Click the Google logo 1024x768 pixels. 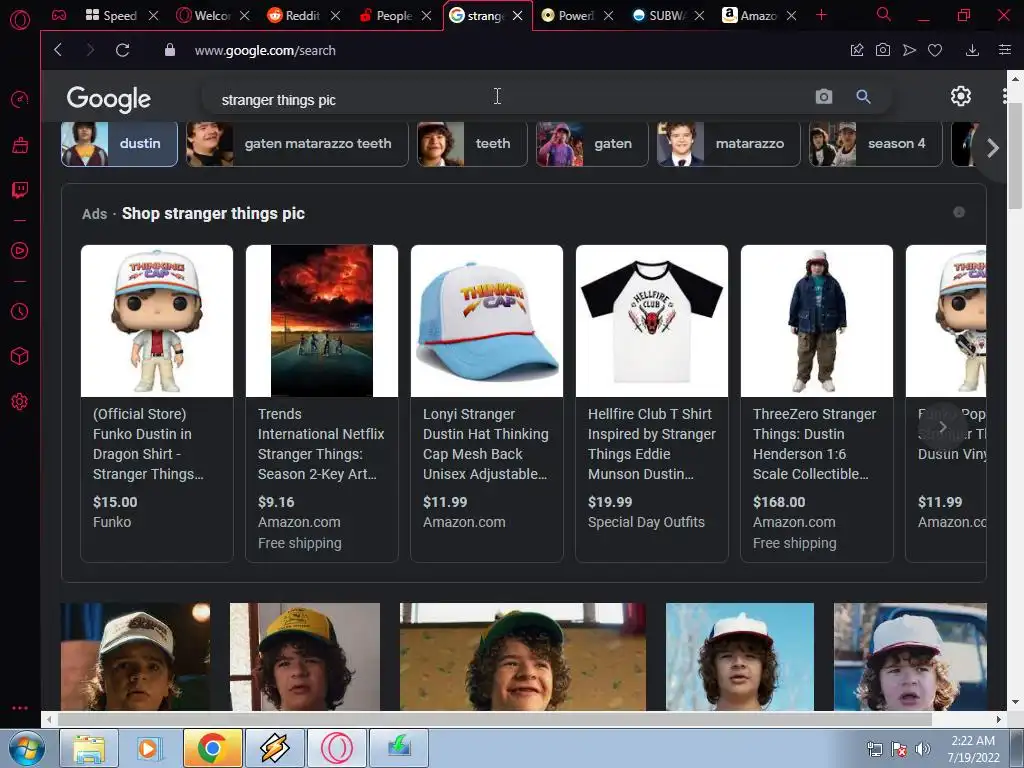tap(108, 99)
